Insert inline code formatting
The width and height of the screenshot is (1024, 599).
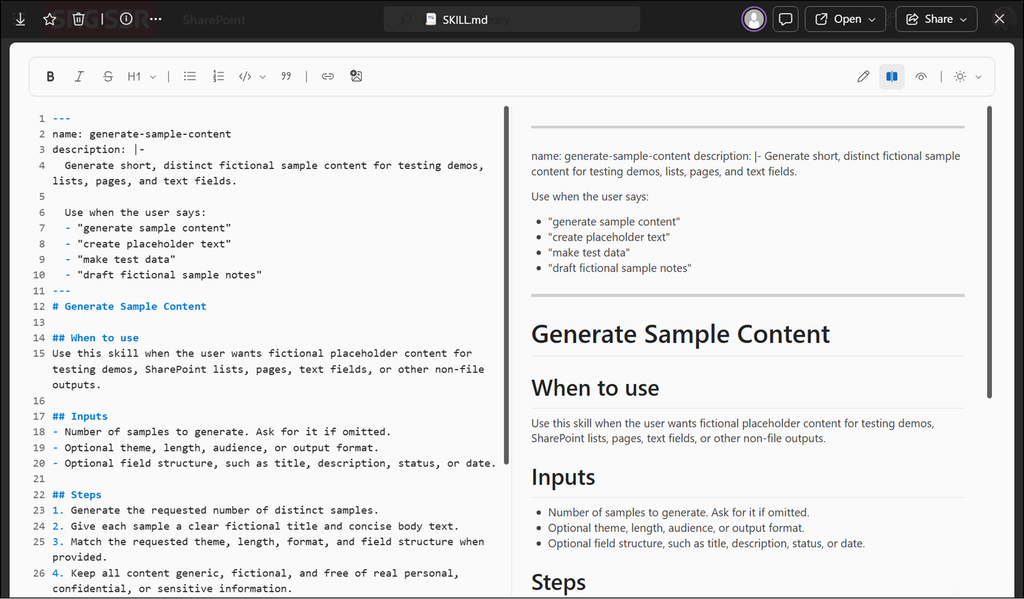245,76
